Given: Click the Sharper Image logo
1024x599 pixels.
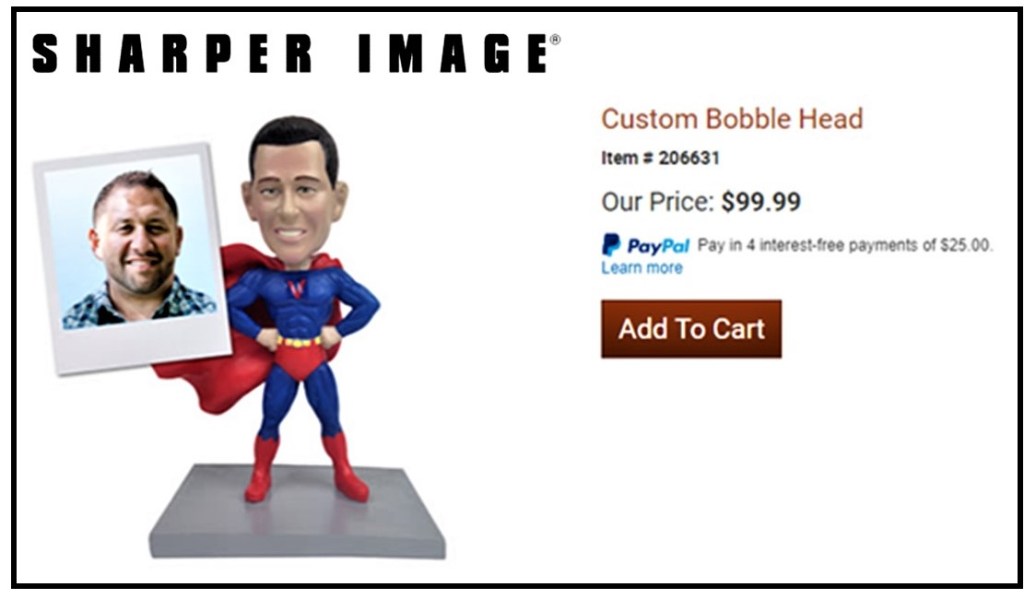Looking at the screenshot, I should pyautogui.click(x=295, y=54).
